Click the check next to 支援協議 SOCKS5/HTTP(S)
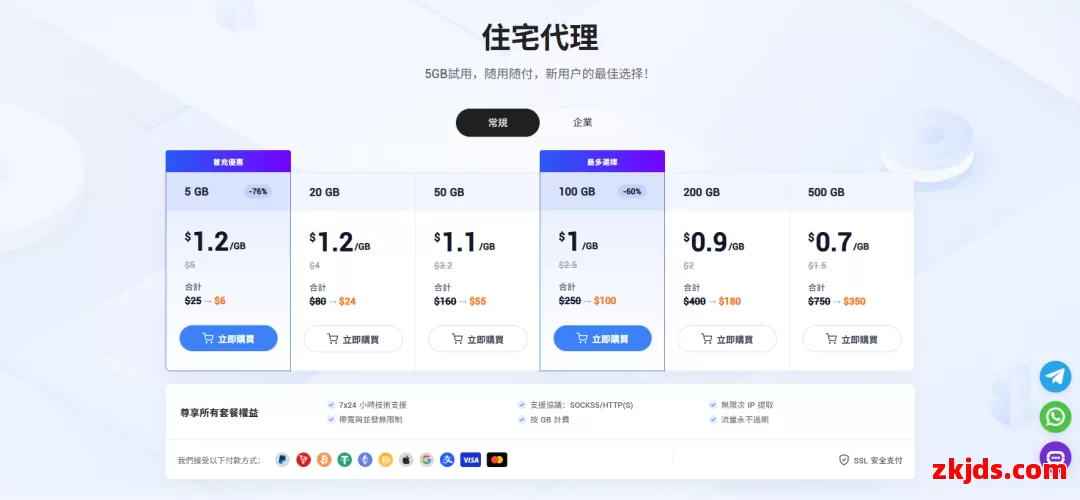The image size is (1080, 500). click(x=522, y=405)
